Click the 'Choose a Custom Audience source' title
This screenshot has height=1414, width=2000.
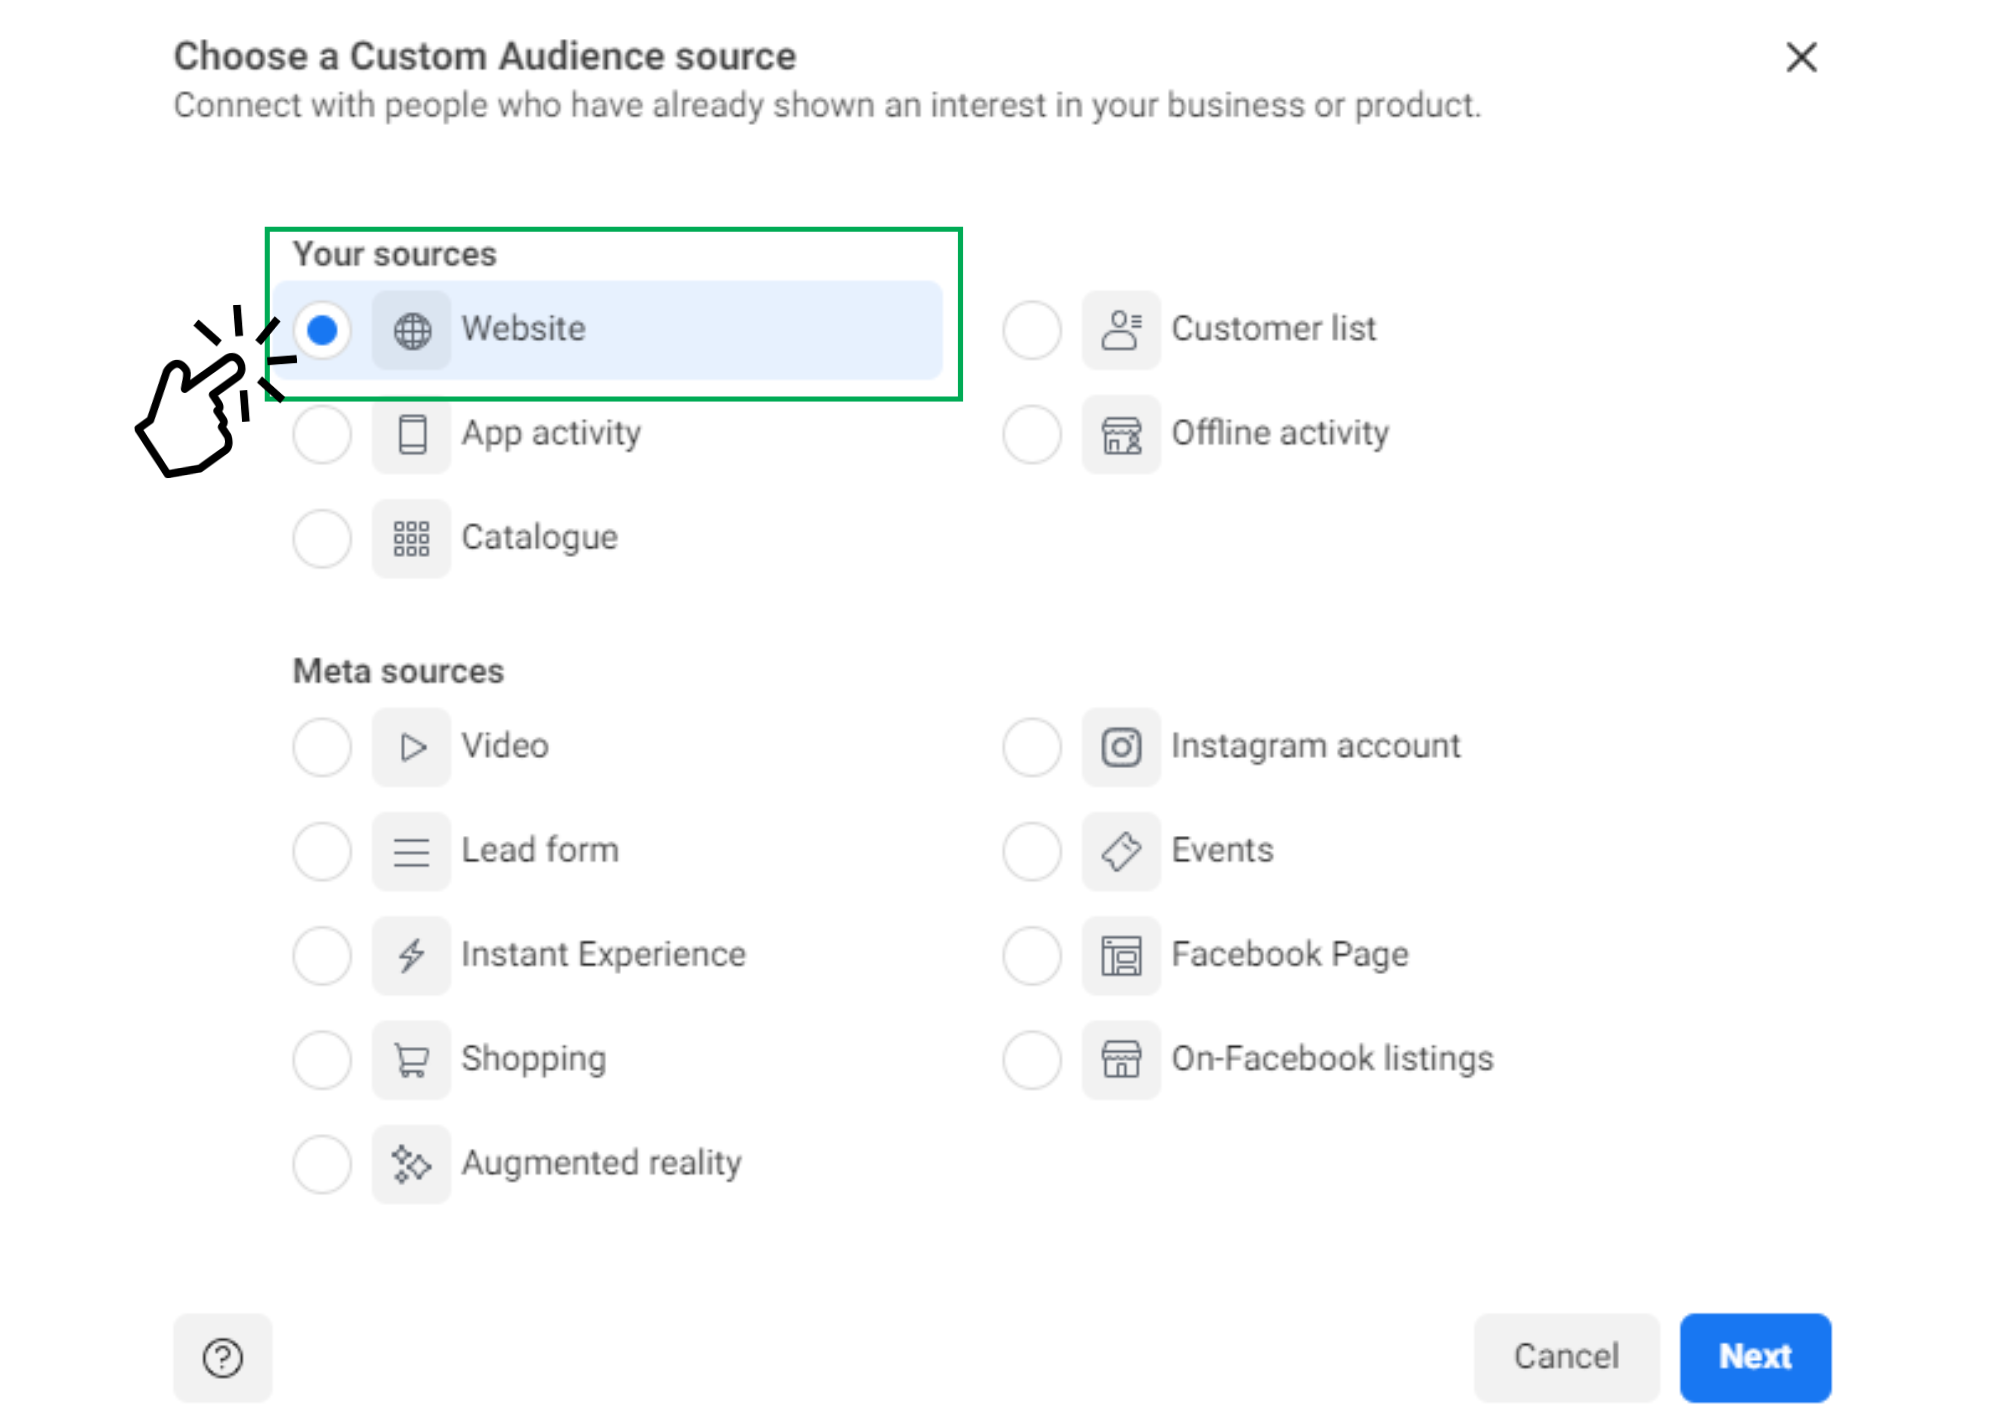(485, 56)
